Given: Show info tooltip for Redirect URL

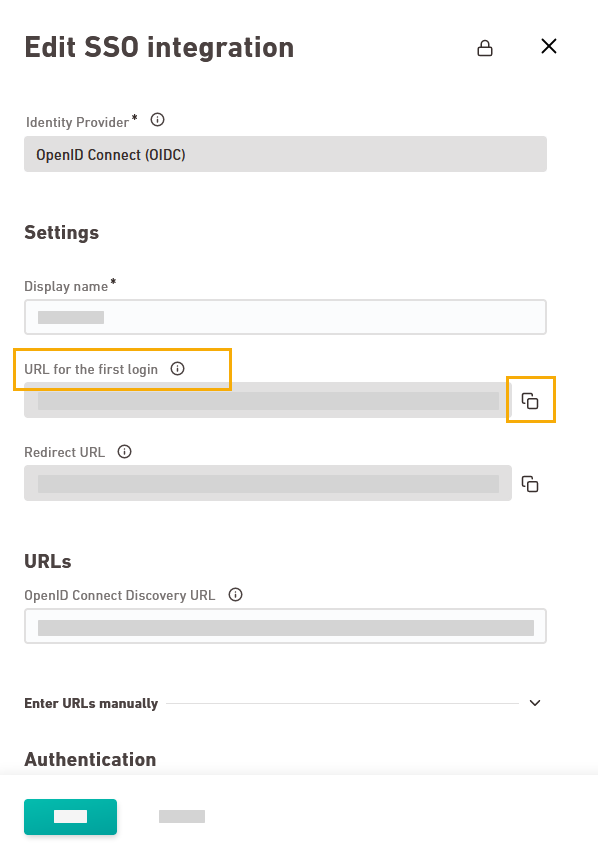Looking at the screenshot, I should 125,451.
